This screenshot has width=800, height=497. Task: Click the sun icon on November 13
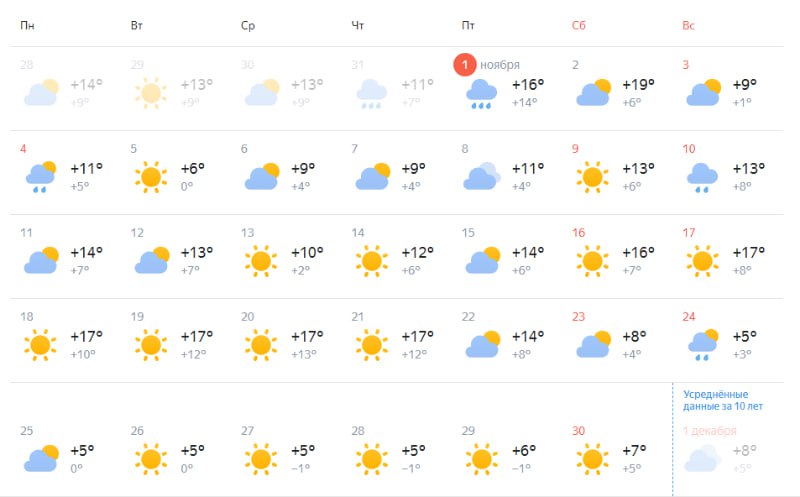261,261
